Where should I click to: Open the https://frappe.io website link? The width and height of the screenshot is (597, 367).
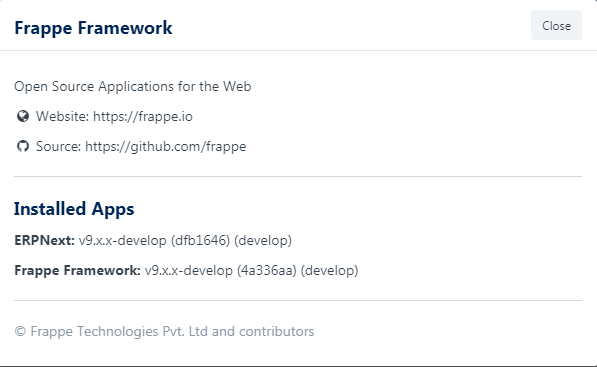click(x=143, y=116)
